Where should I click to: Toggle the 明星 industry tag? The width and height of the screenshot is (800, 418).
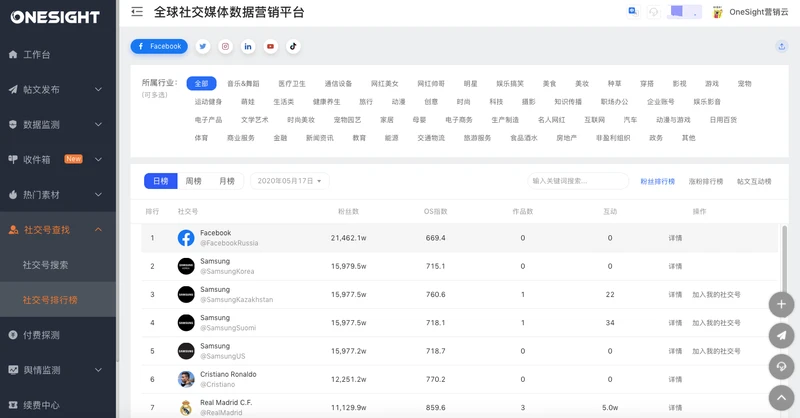coord(470,84)
